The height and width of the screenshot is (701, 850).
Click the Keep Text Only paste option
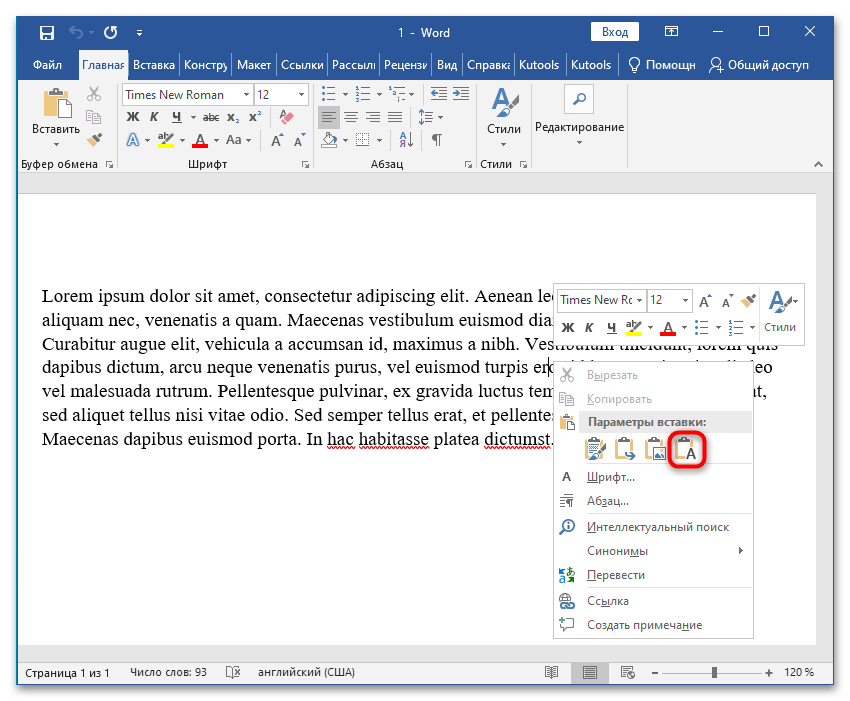(x=688, y=449)
